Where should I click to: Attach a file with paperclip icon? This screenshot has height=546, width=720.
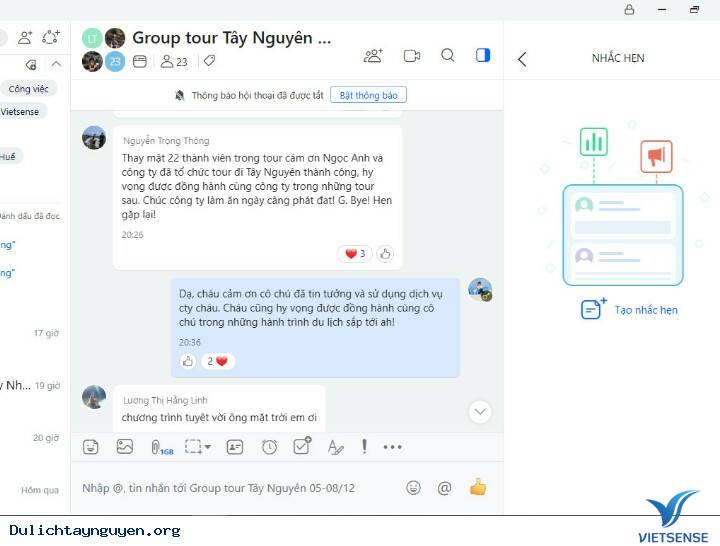click(162, 447)
